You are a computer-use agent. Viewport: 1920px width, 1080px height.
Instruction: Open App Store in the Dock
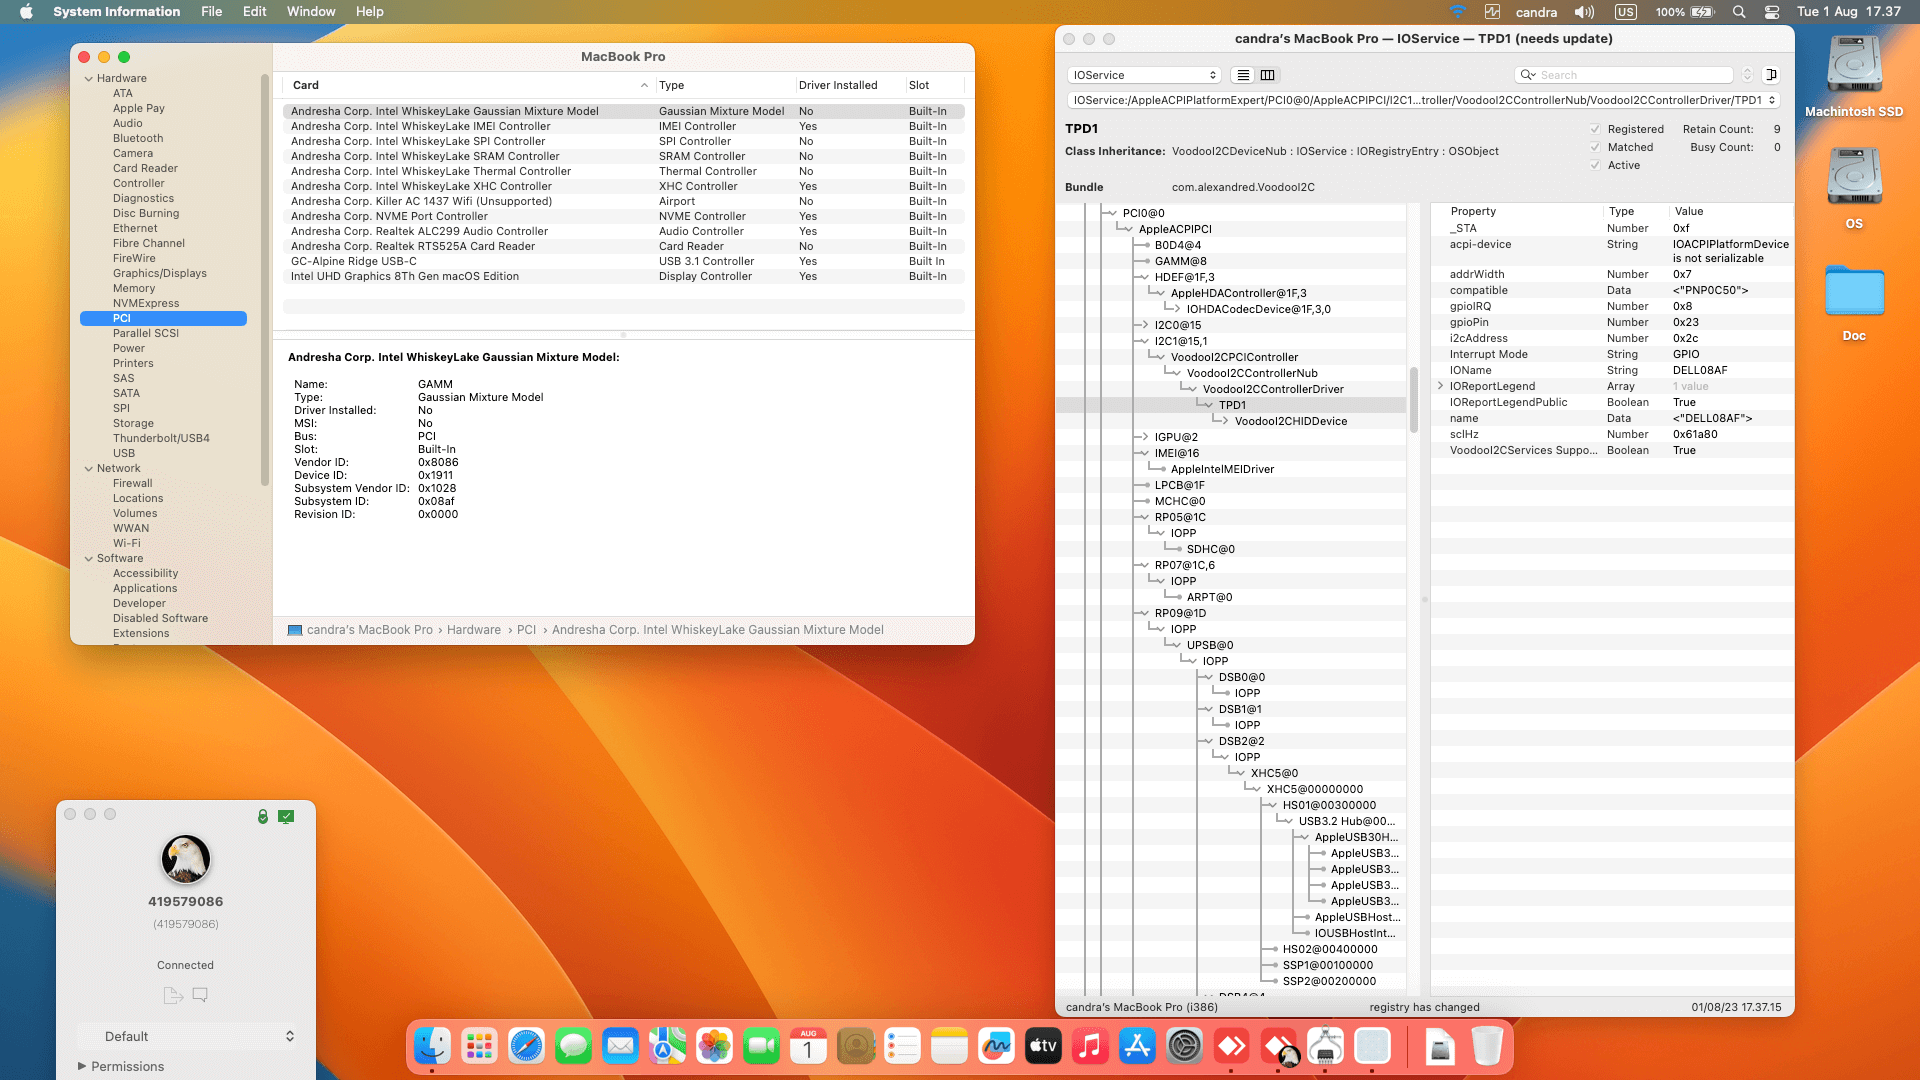point(1137,1046)
